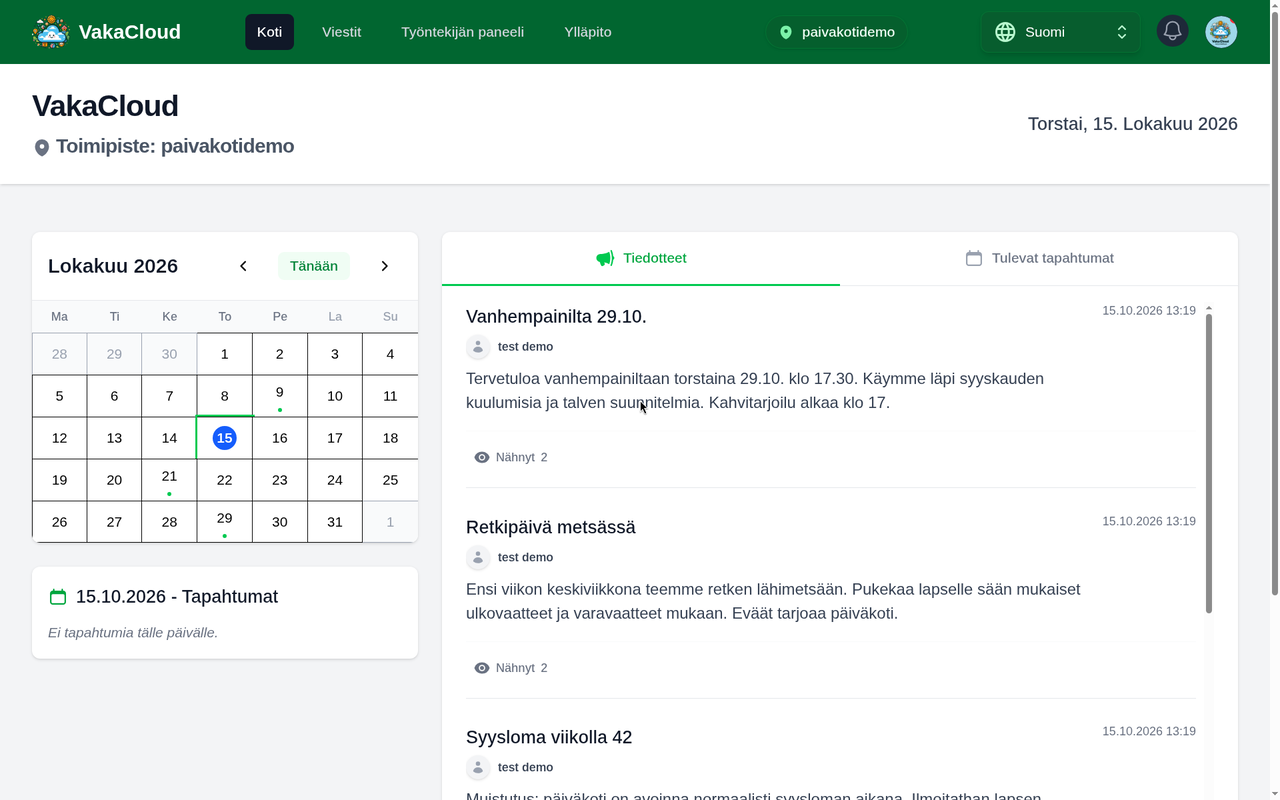Click the location pin beside Toimipiste heading
The width and height of the screenshot is (1280, 800).
tap(42, 147)
